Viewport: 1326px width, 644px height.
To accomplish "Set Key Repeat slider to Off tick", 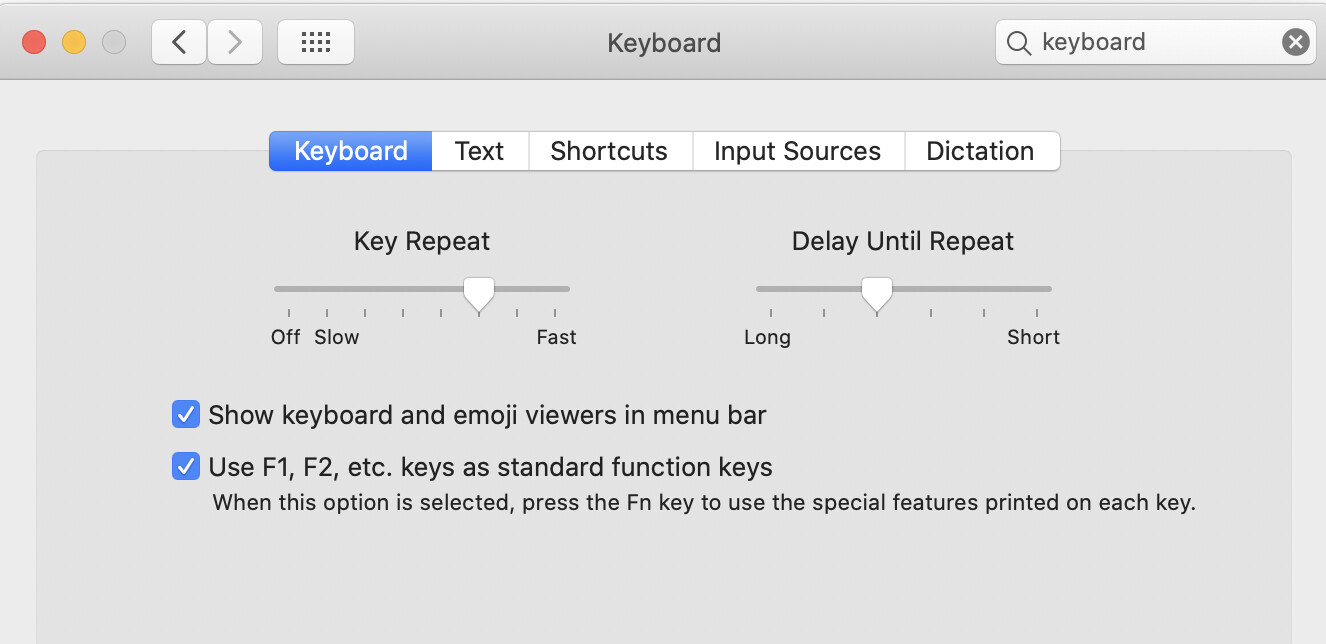I will point(289,289).
